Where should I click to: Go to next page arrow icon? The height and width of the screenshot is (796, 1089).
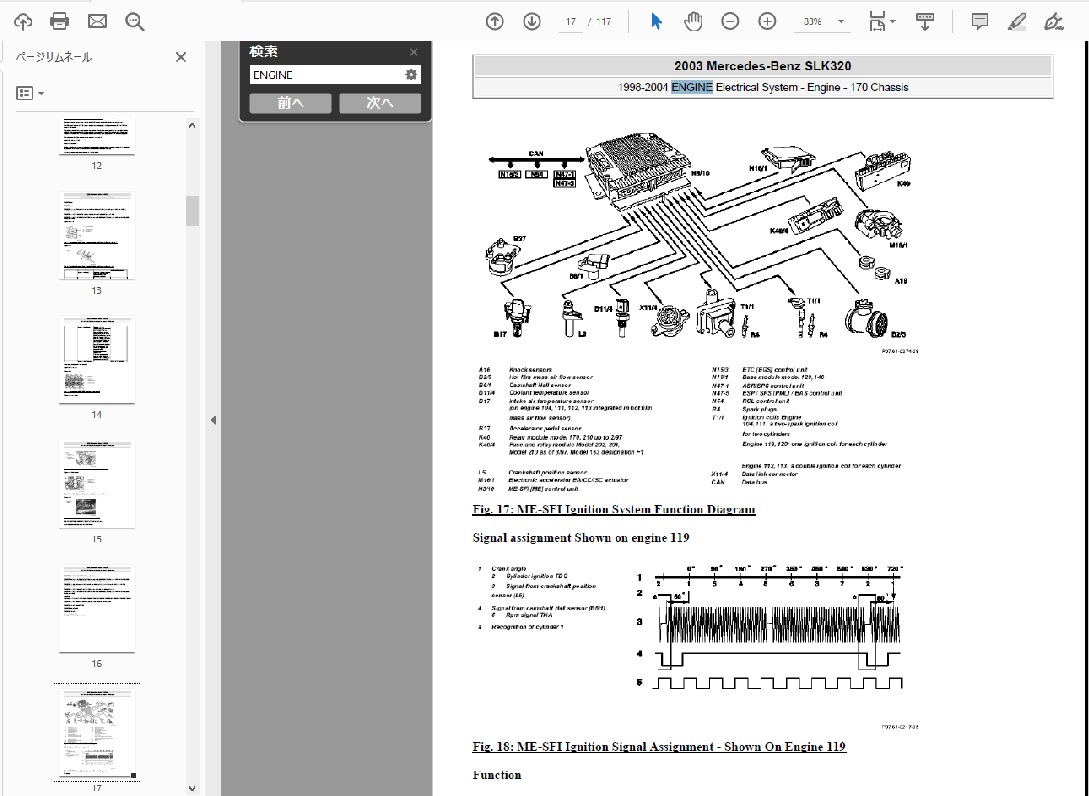[x=532, y=22]
